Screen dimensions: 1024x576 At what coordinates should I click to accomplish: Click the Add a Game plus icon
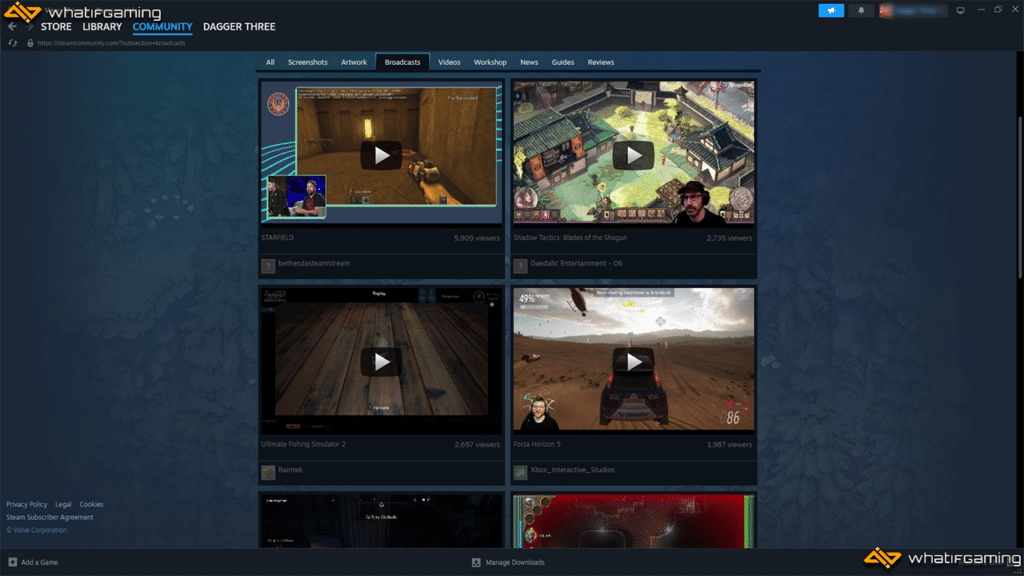pos(12,562)
